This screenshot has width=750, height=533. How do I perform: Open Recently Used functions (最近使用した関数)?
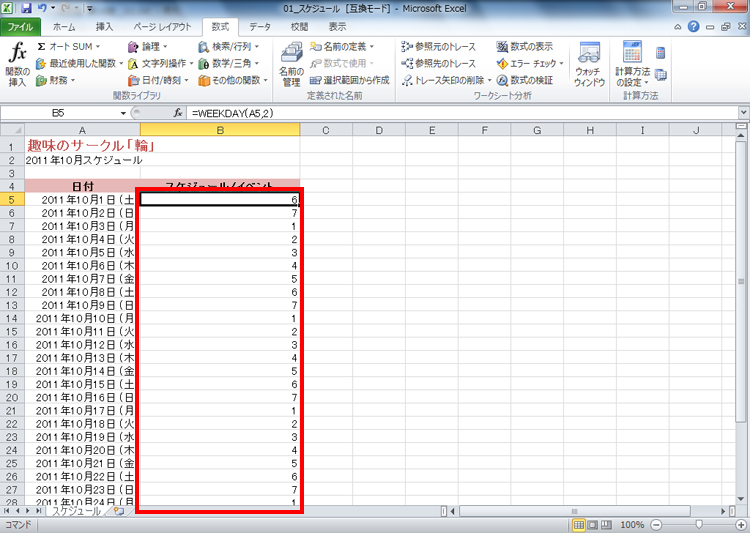pyautogui.click(x=79, y=63)
